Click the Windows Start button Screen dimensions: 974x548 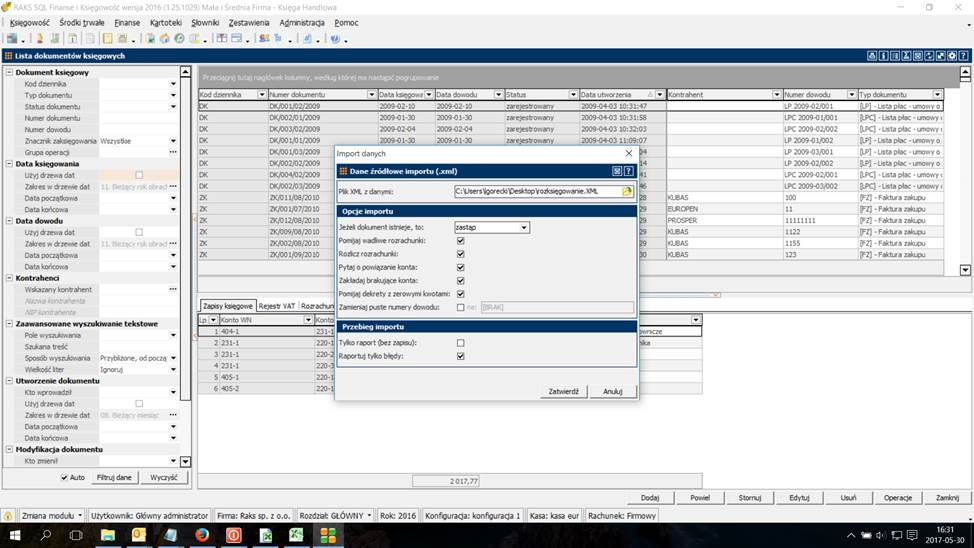16,536
